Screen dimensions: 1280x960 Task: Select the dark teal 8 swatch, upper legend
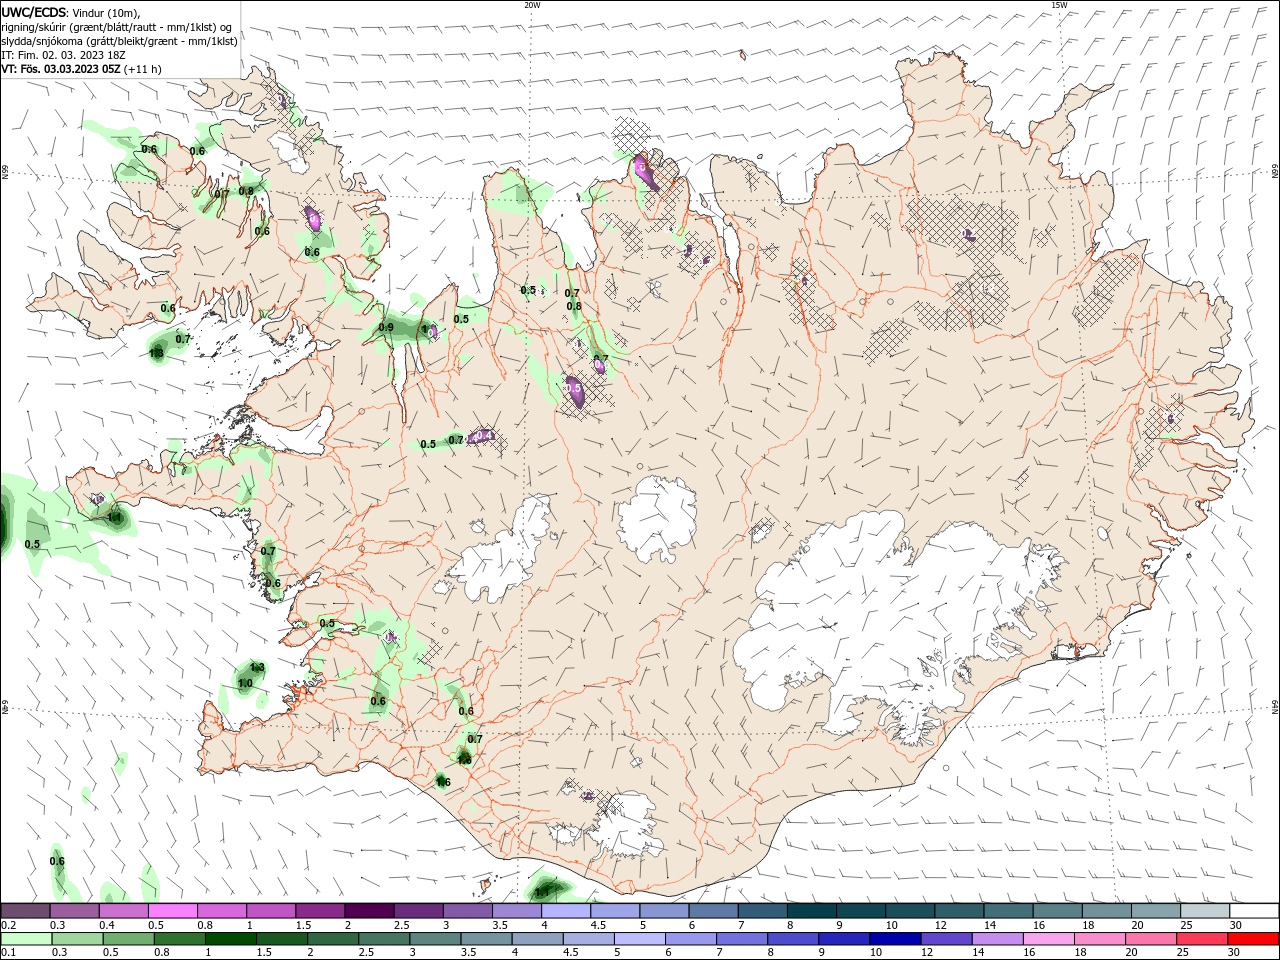[811, 910]
